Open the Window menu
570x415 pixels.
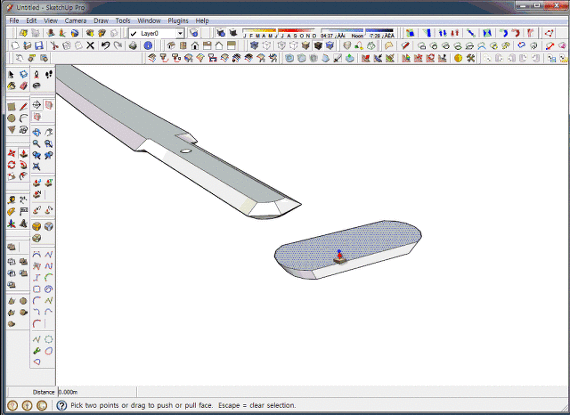coord(149,21)
